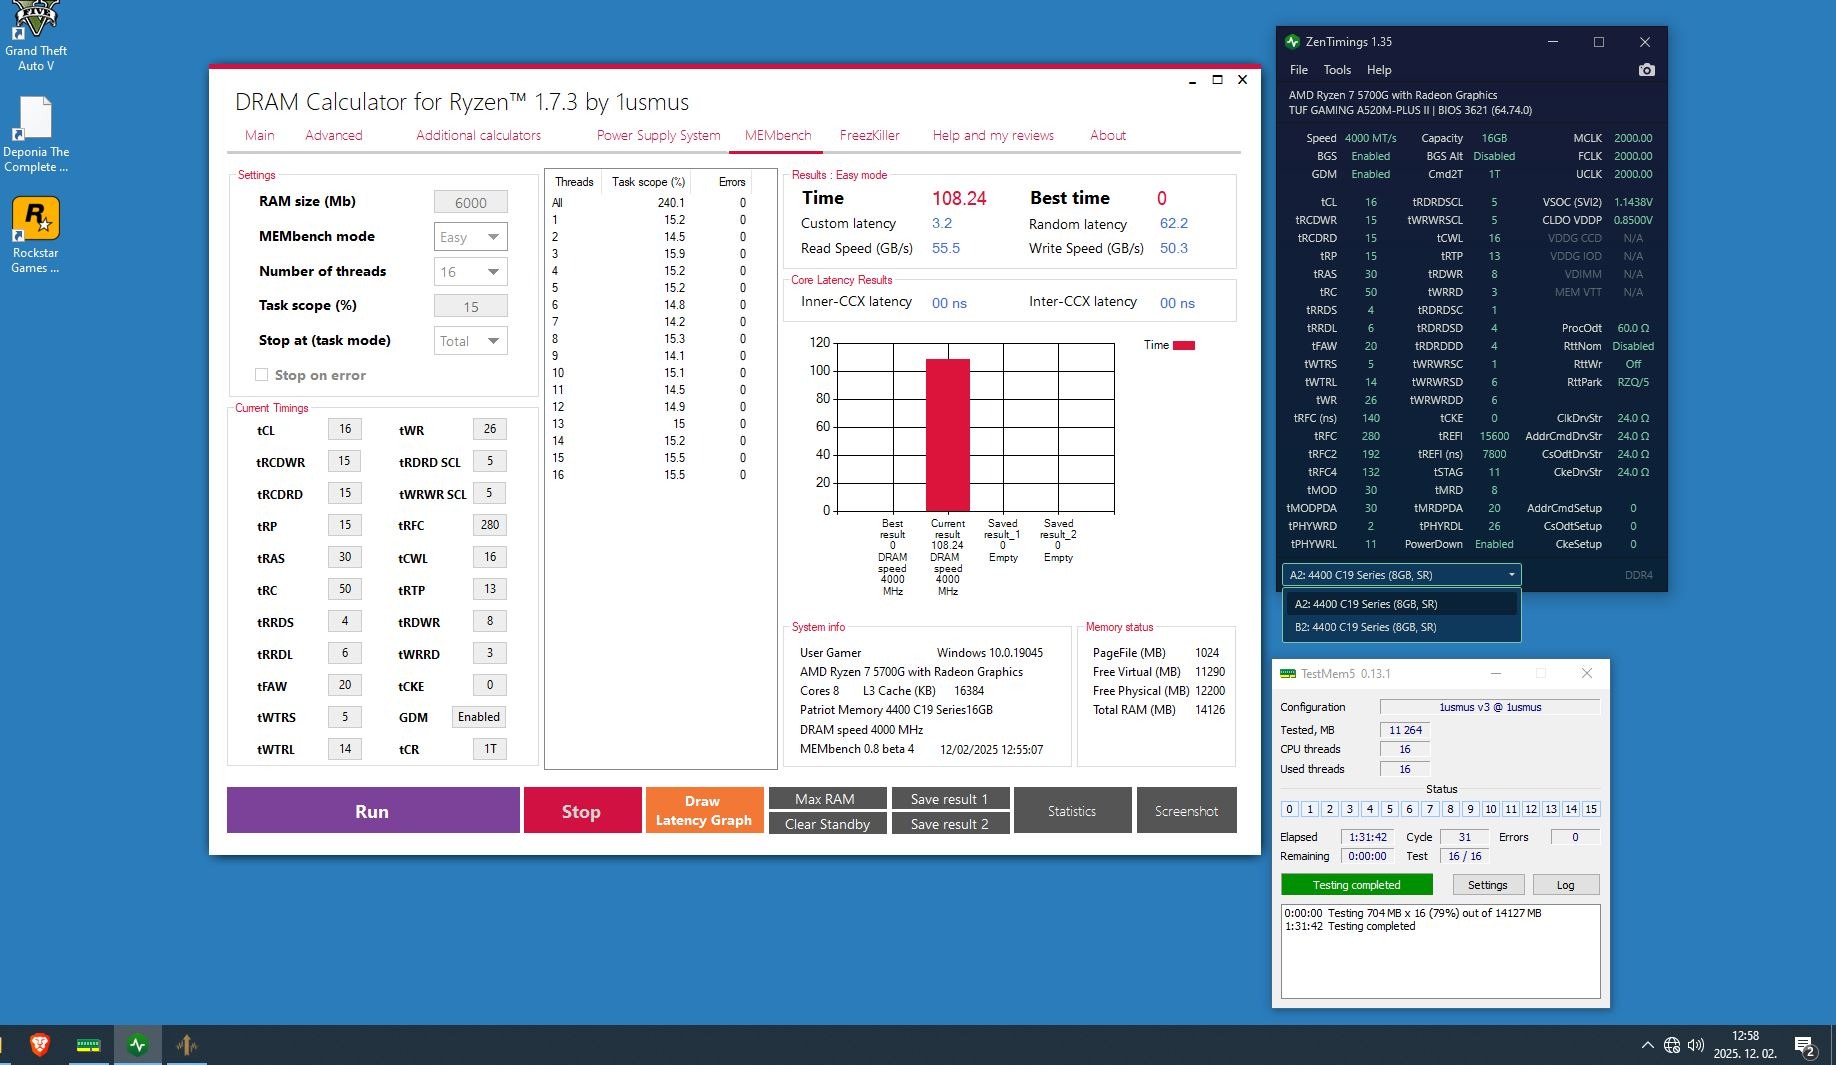1836x1065 pixels.
Task: Switch to the Main tab
Action: tap(260, 135)
